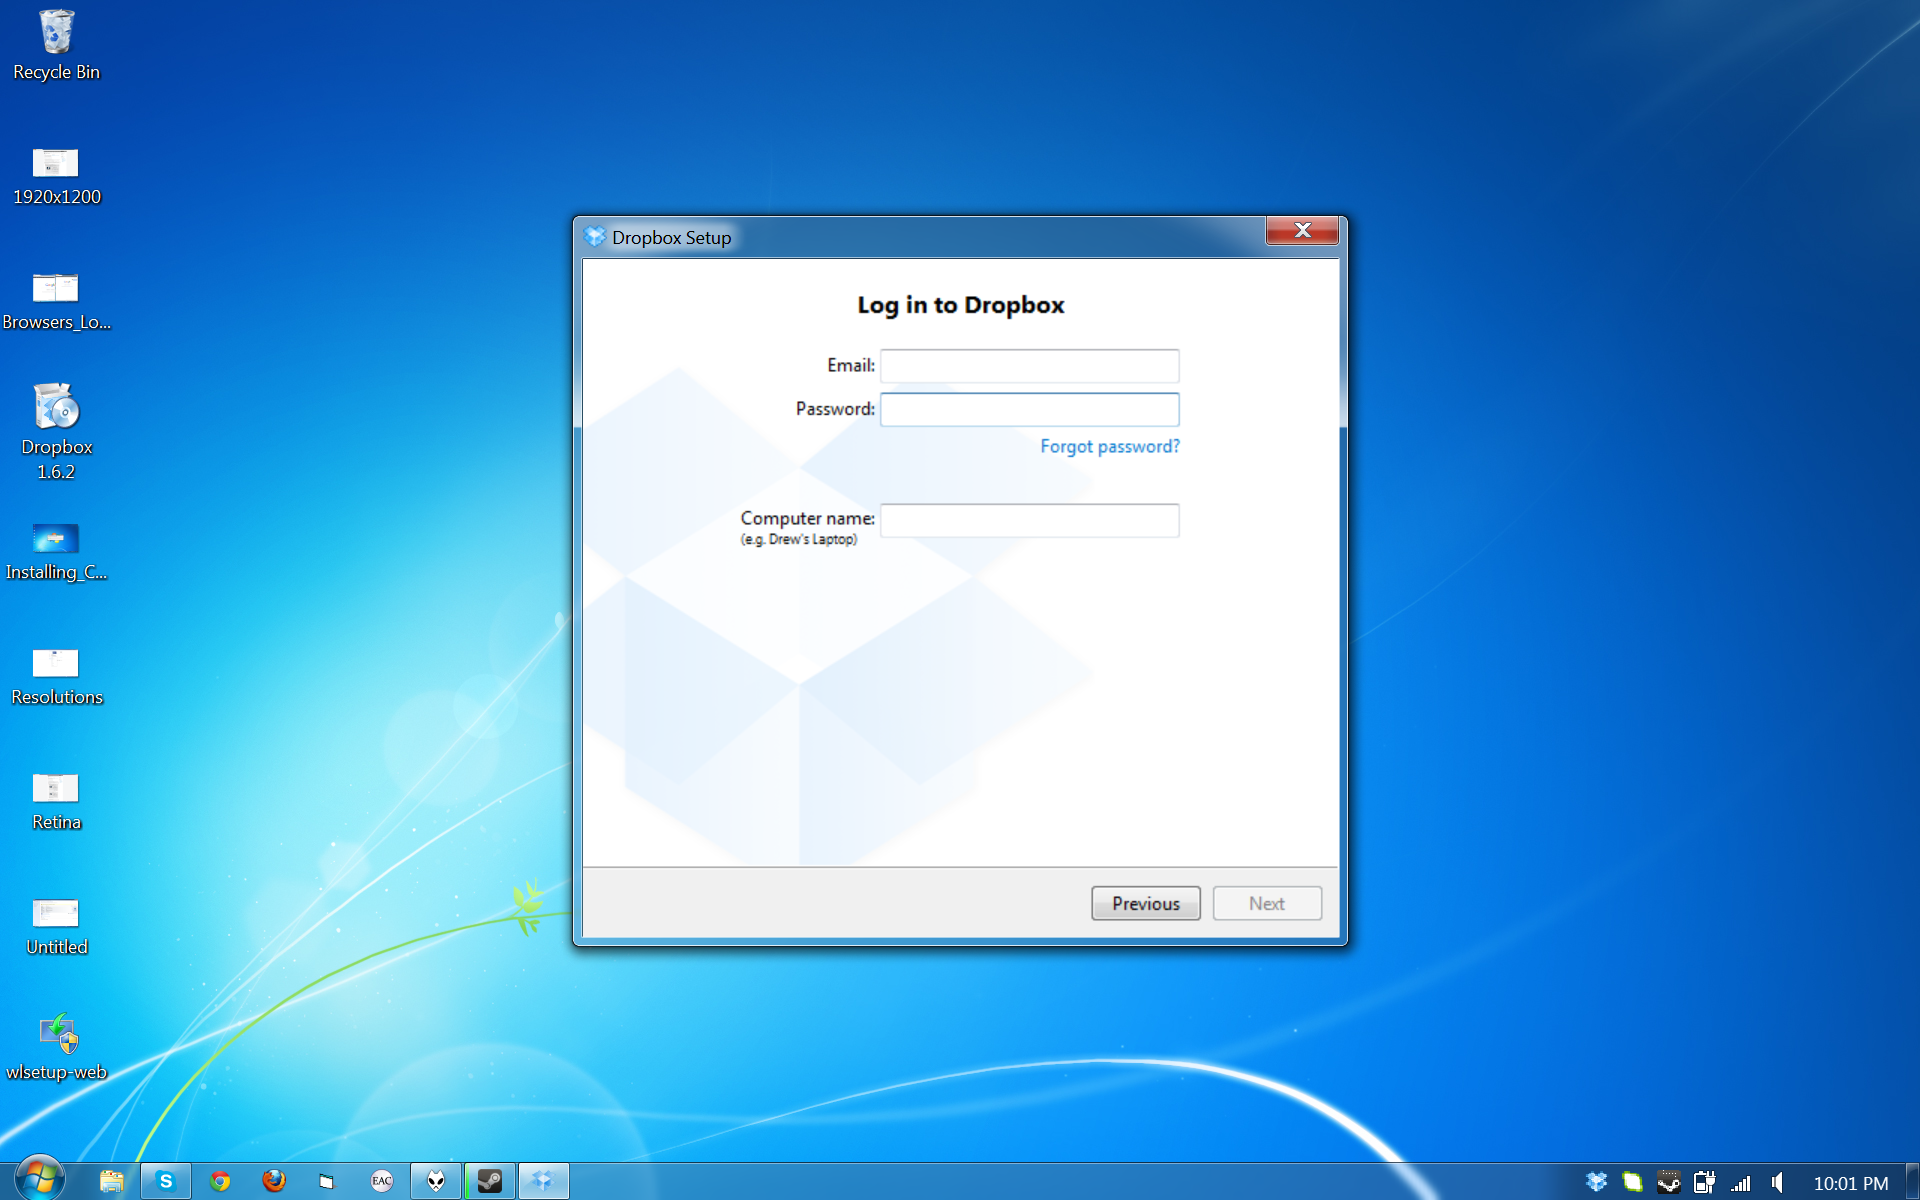This screenshot has height=1200, width=1920.
Task: Click the Password input field
Action: point(1029,409)
